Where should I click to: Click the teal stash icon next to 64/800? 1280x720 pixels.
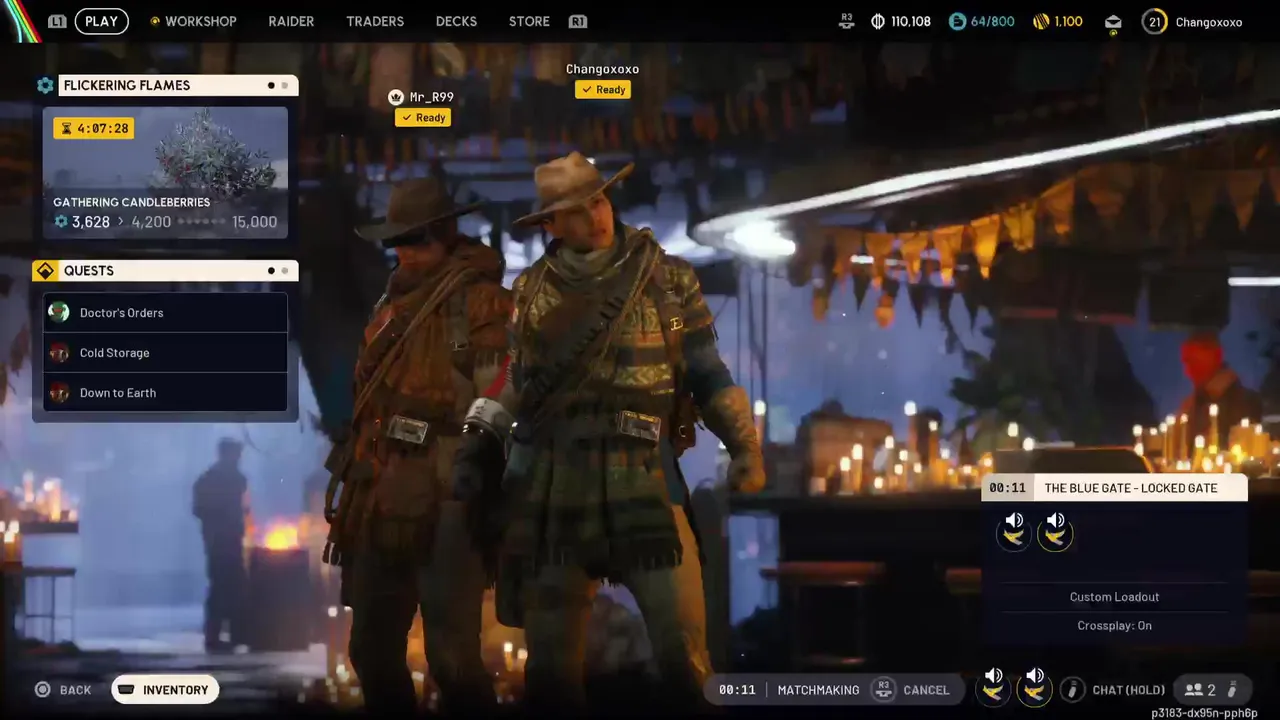click(x=957, y=21)
